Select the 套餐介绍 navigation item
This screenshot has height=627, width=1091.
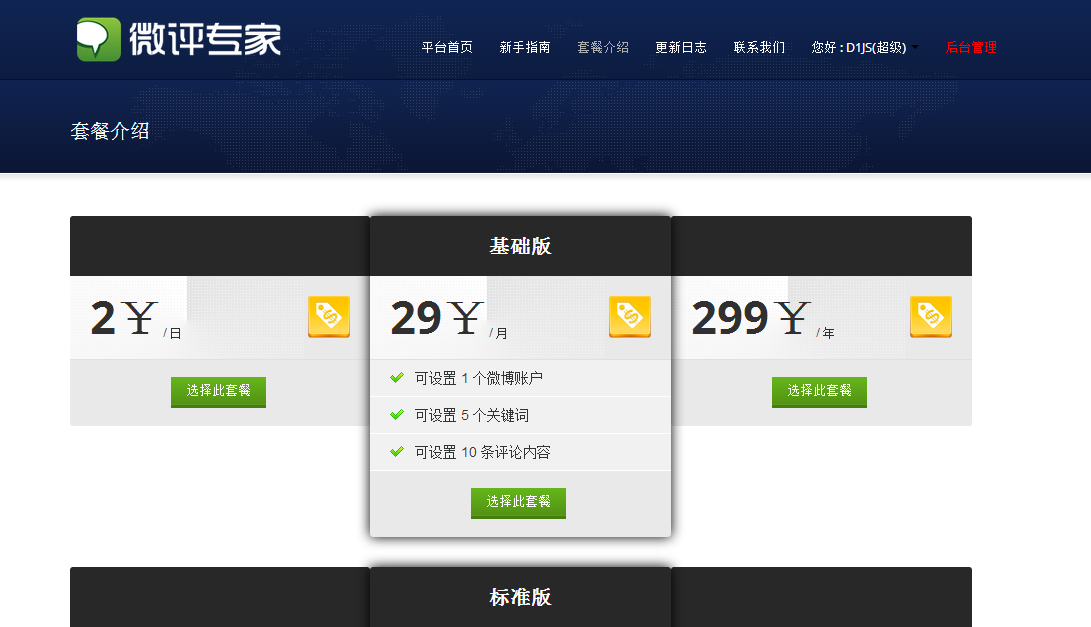pyautogui.click(x=603, y=47)
